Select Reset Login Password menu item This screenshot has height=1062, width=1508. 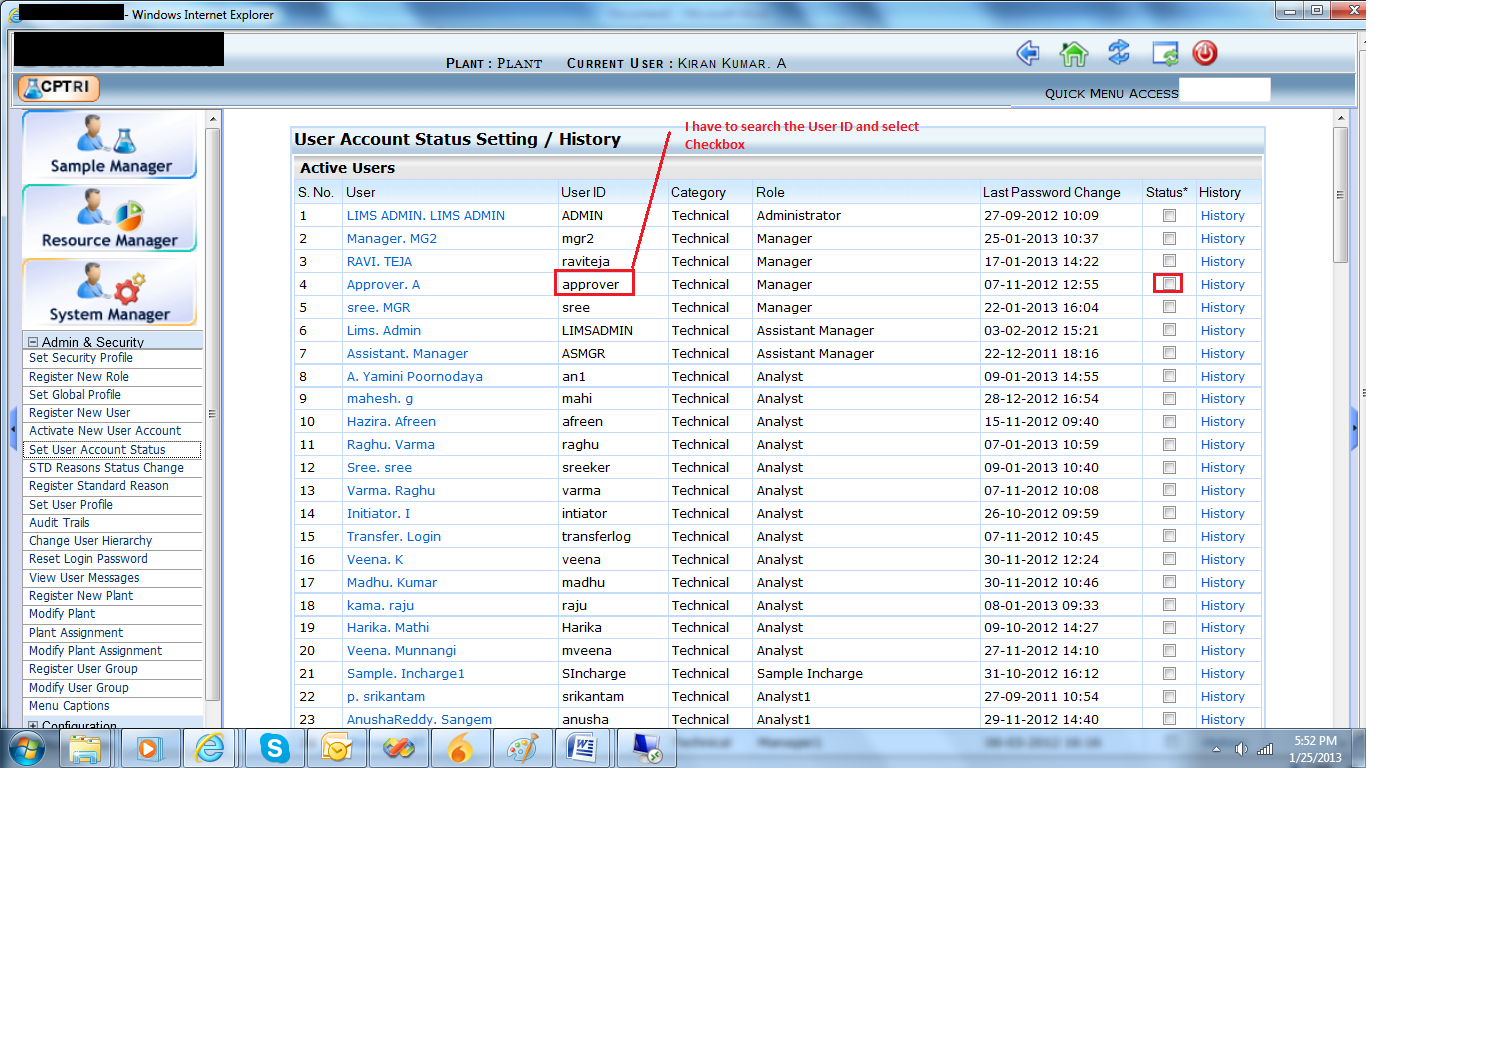tap(88, 559)
